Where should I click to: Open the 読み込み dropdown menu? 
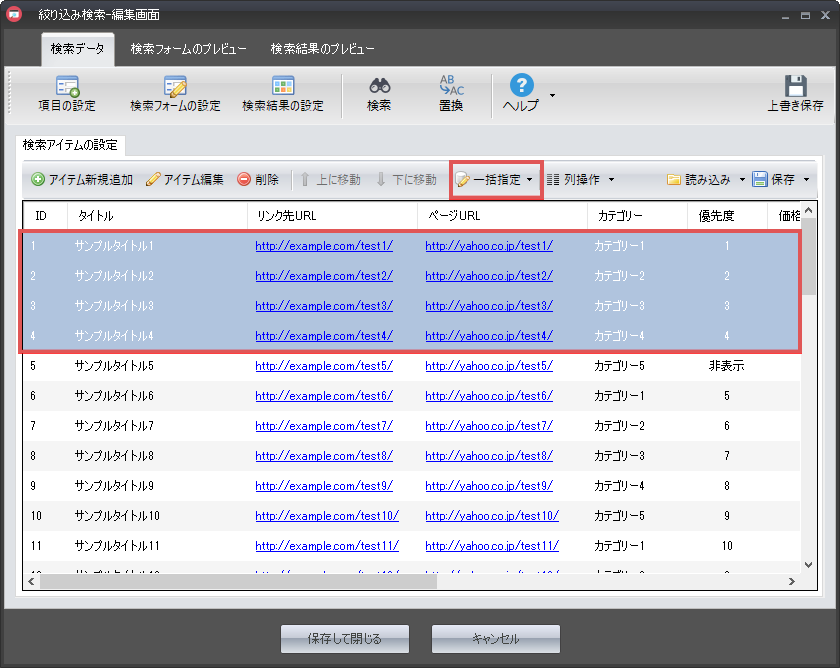click(x=742, y=180)
